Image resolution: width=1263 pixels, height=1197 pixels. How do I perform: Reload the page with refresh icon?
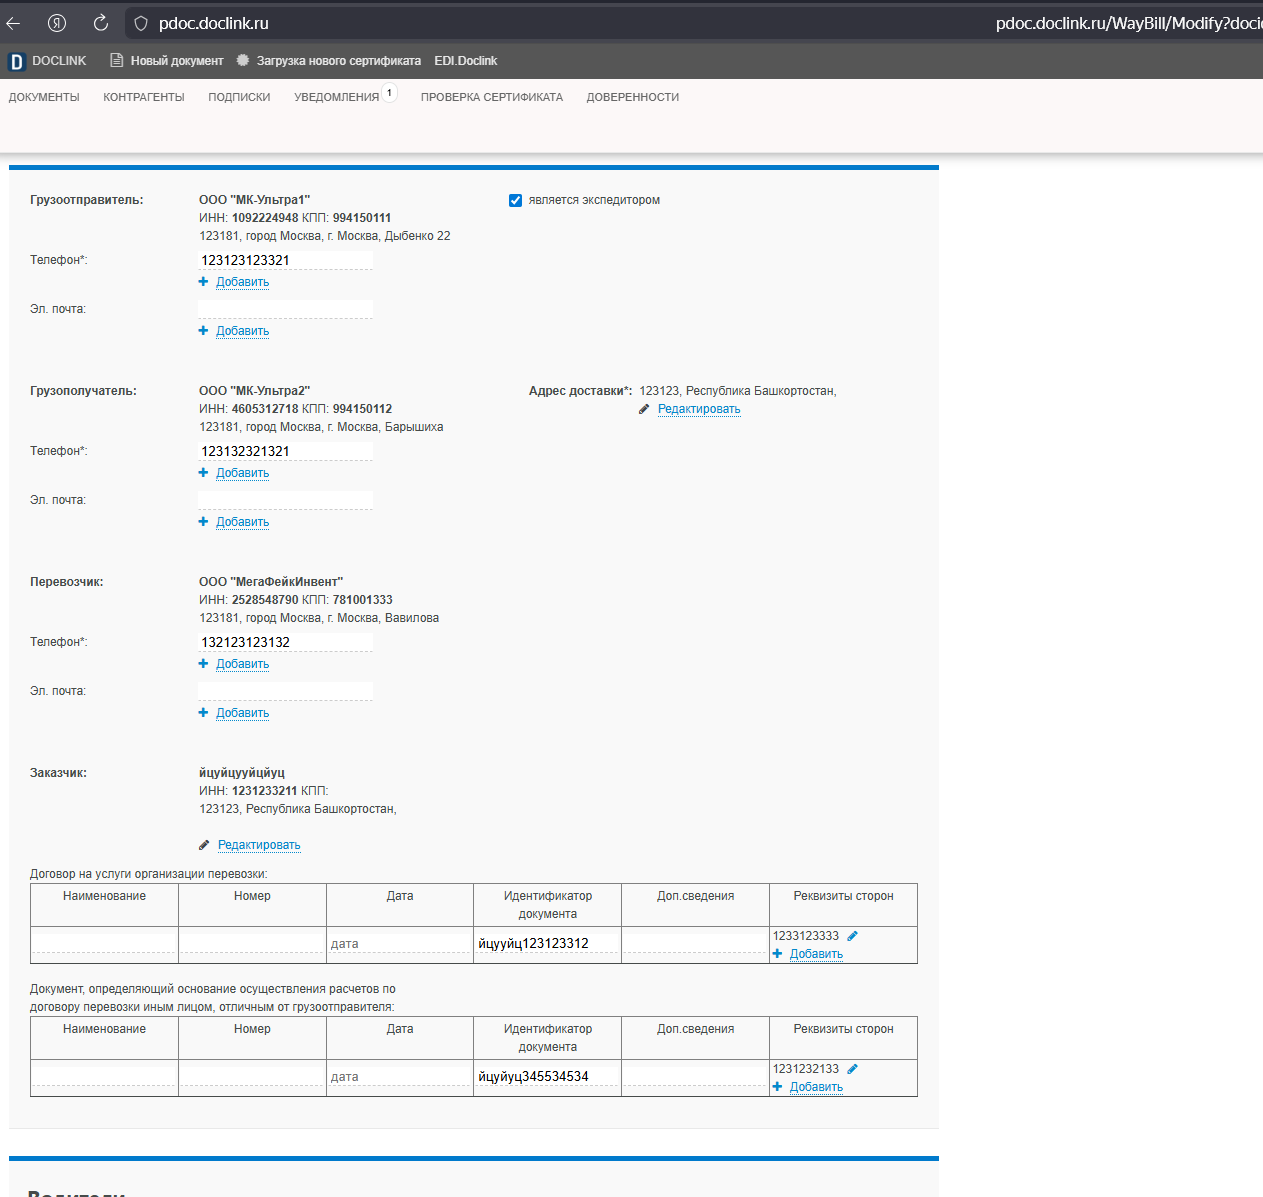[100, 23]
